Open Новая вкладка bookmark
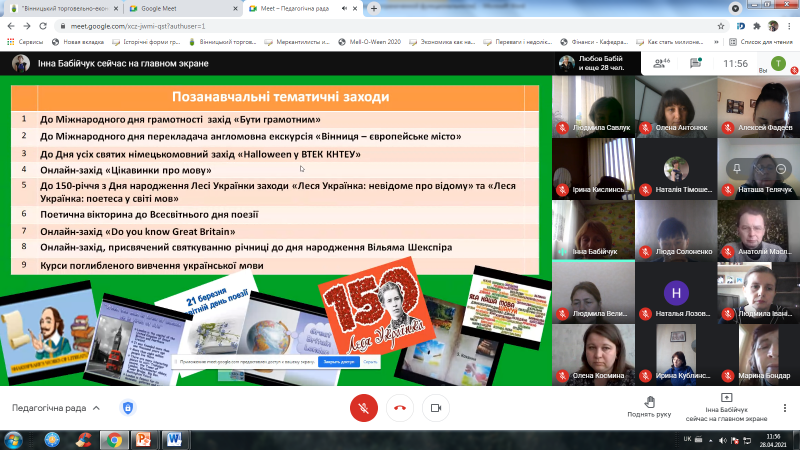800x450 pixels. [78, 42]
